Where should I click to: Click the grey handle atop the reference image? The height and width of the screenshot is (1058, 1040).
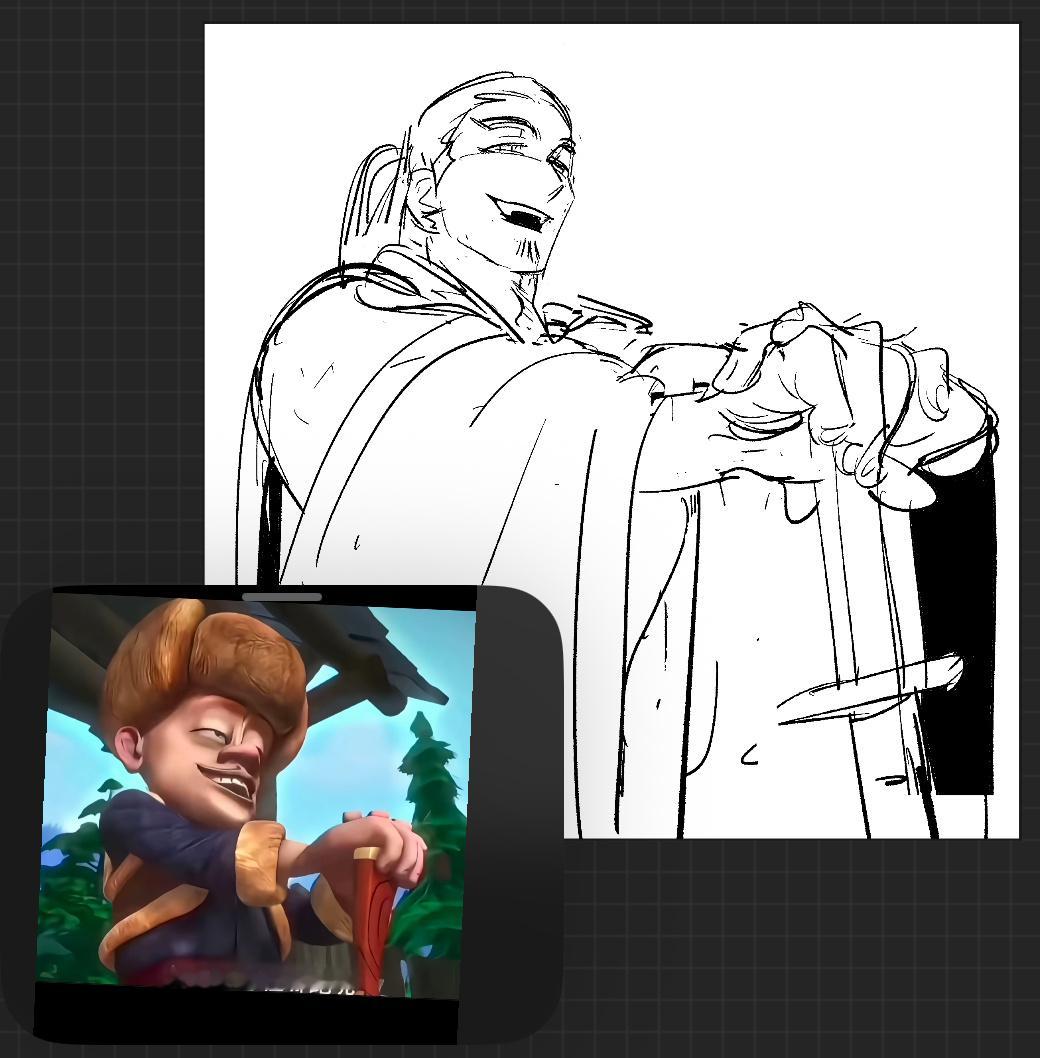(281, 597)
